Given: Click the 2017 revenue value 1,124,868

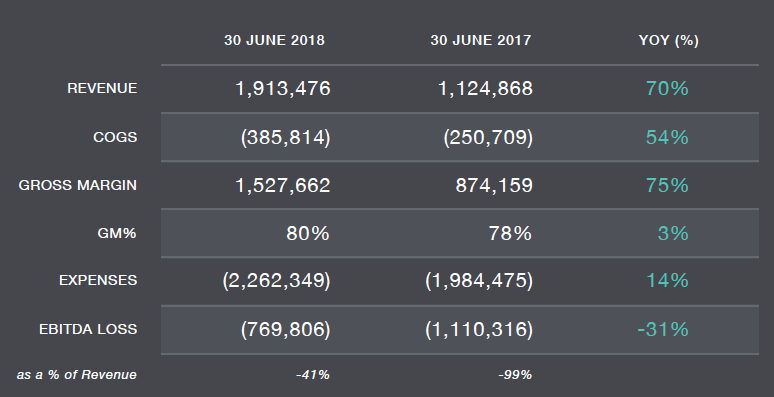Looking at the screenshot, I should pos(486,88).
